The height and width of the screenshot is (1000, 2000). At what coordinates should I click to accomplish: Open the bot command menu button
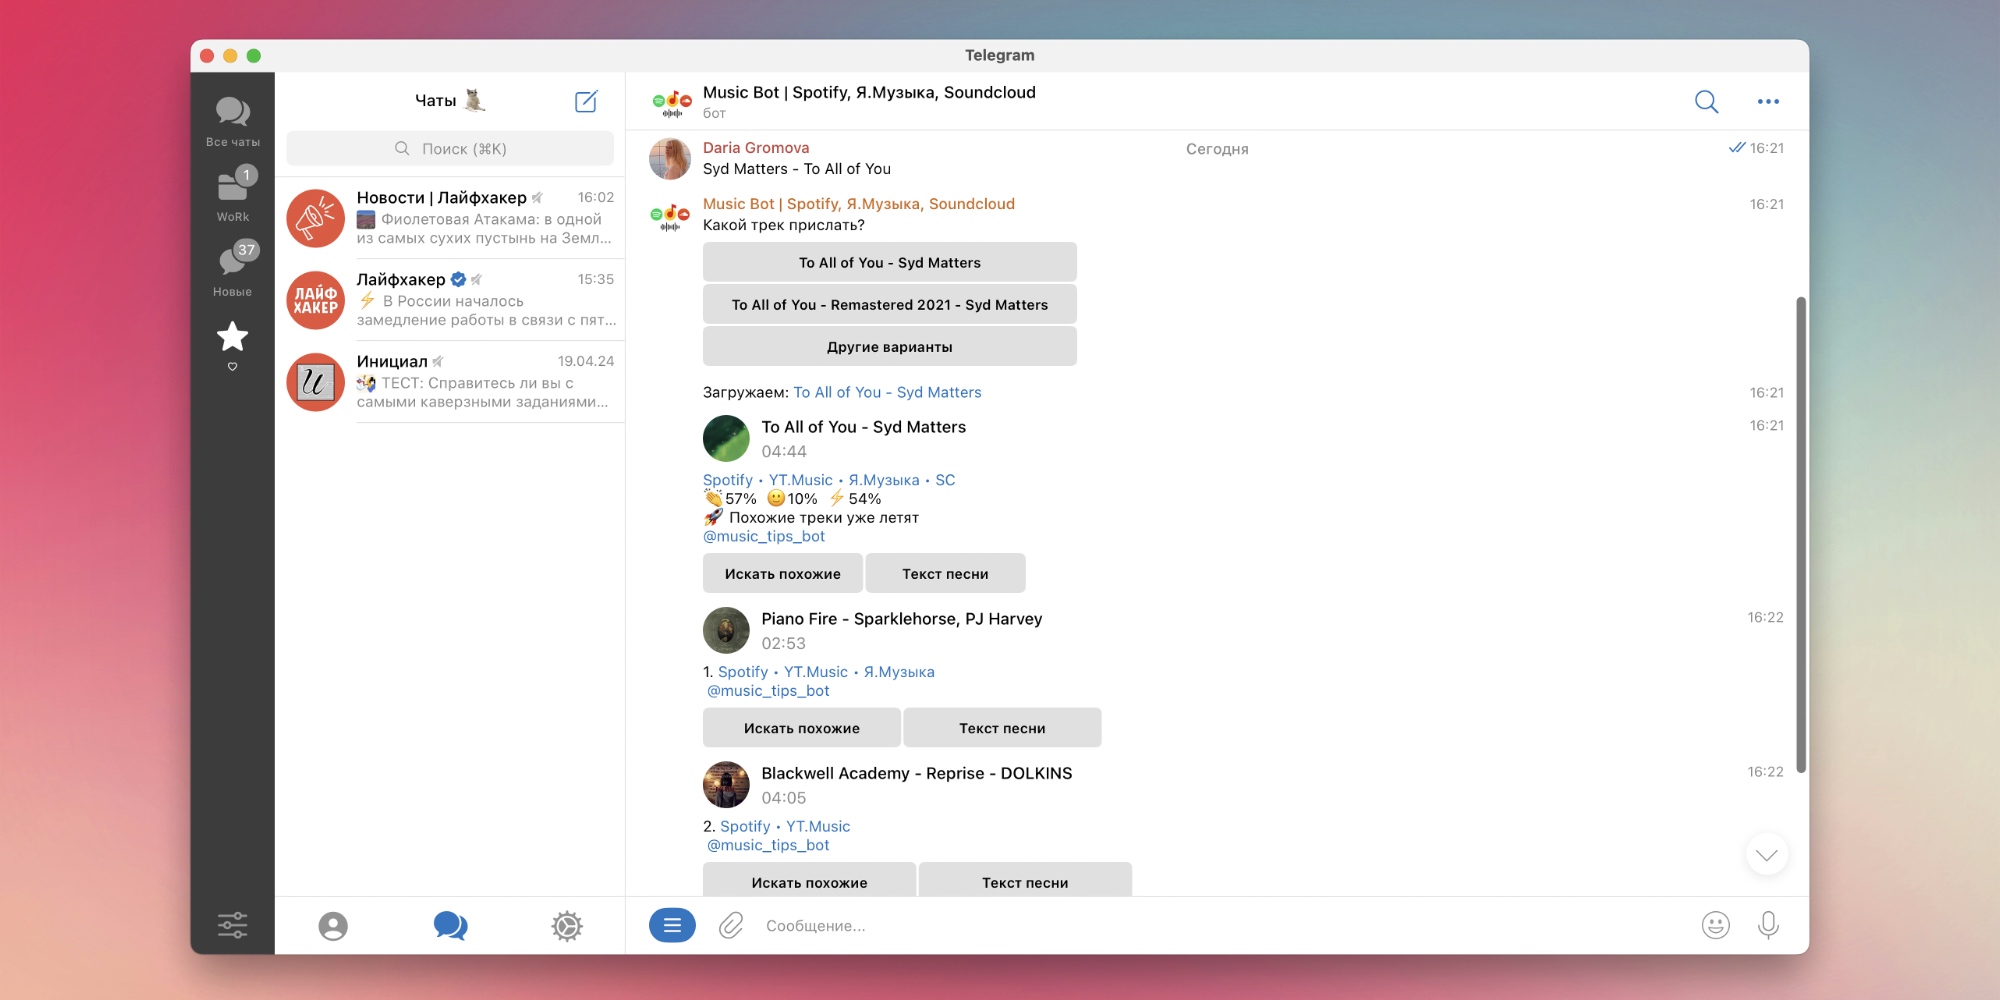[x=672, y=926]
